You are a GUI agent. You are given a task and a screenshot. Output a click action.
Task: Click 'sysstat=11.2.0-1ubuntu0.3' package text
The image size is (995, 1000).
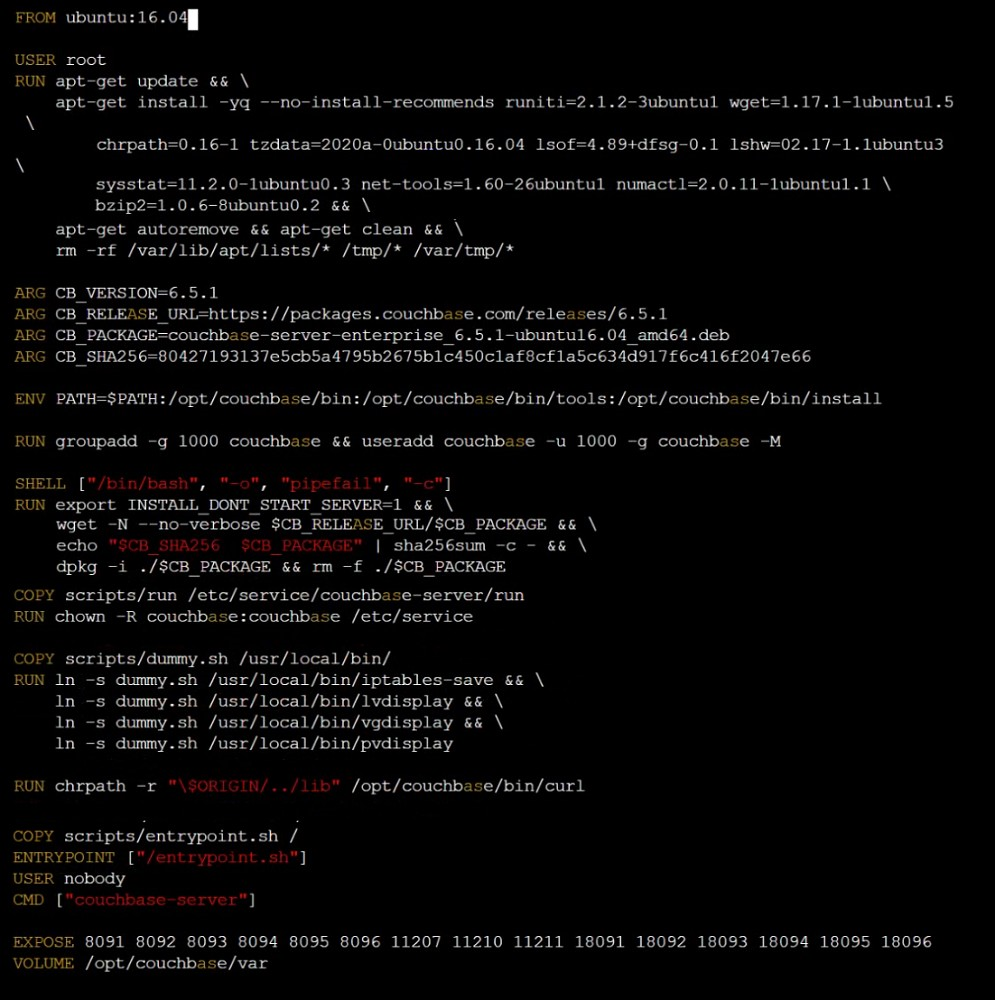click(223, 185)
